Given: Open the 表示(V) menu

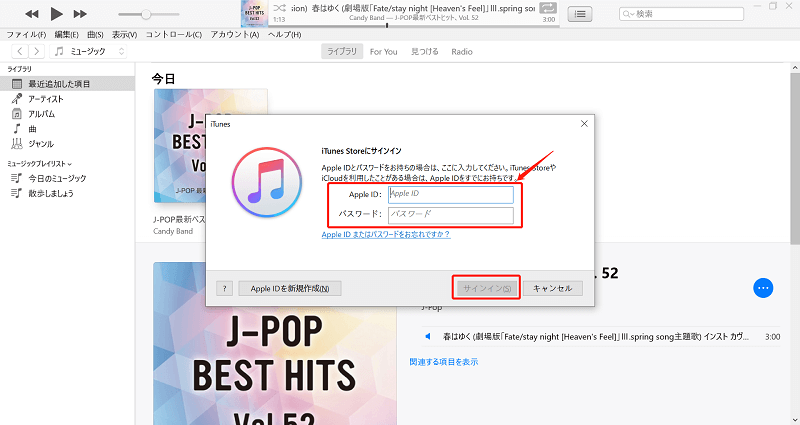Looking at the screenshot, I should [x=124, y=35].
